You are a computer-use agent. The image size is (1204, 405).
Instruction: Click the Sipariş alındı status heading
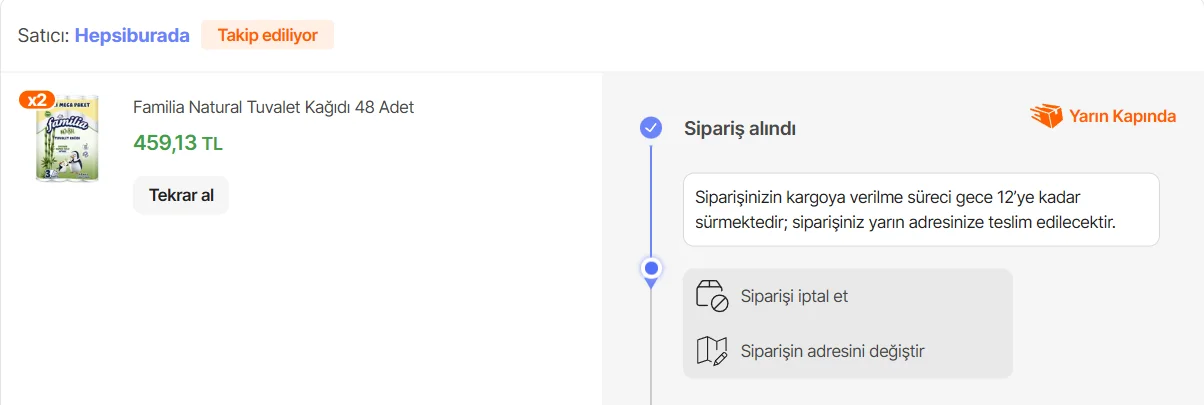tap(739, 128)
